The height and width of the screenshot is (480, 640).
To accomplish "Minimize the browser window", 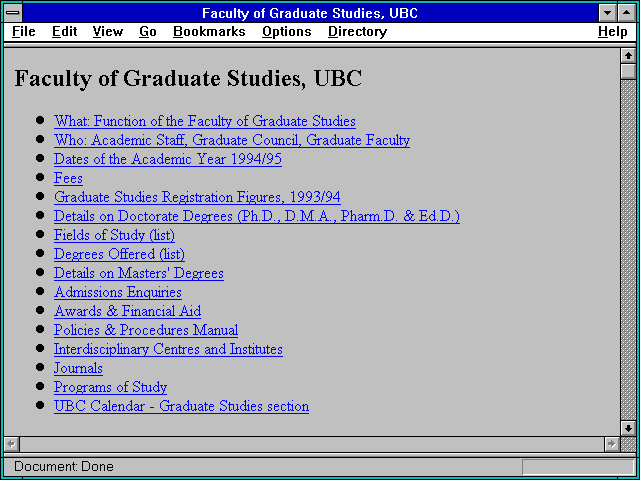I will (607, 13).
